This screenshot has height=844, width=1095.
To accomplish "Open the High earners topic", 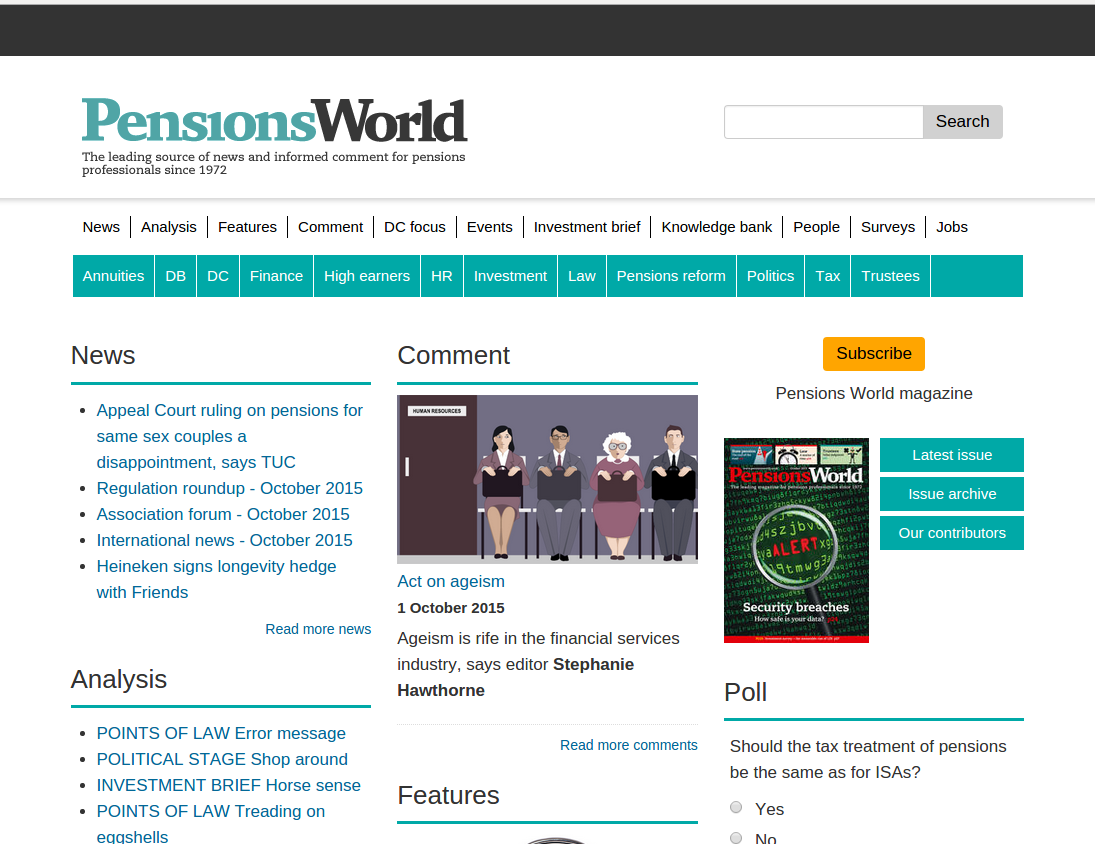I will tap(367, 276).
